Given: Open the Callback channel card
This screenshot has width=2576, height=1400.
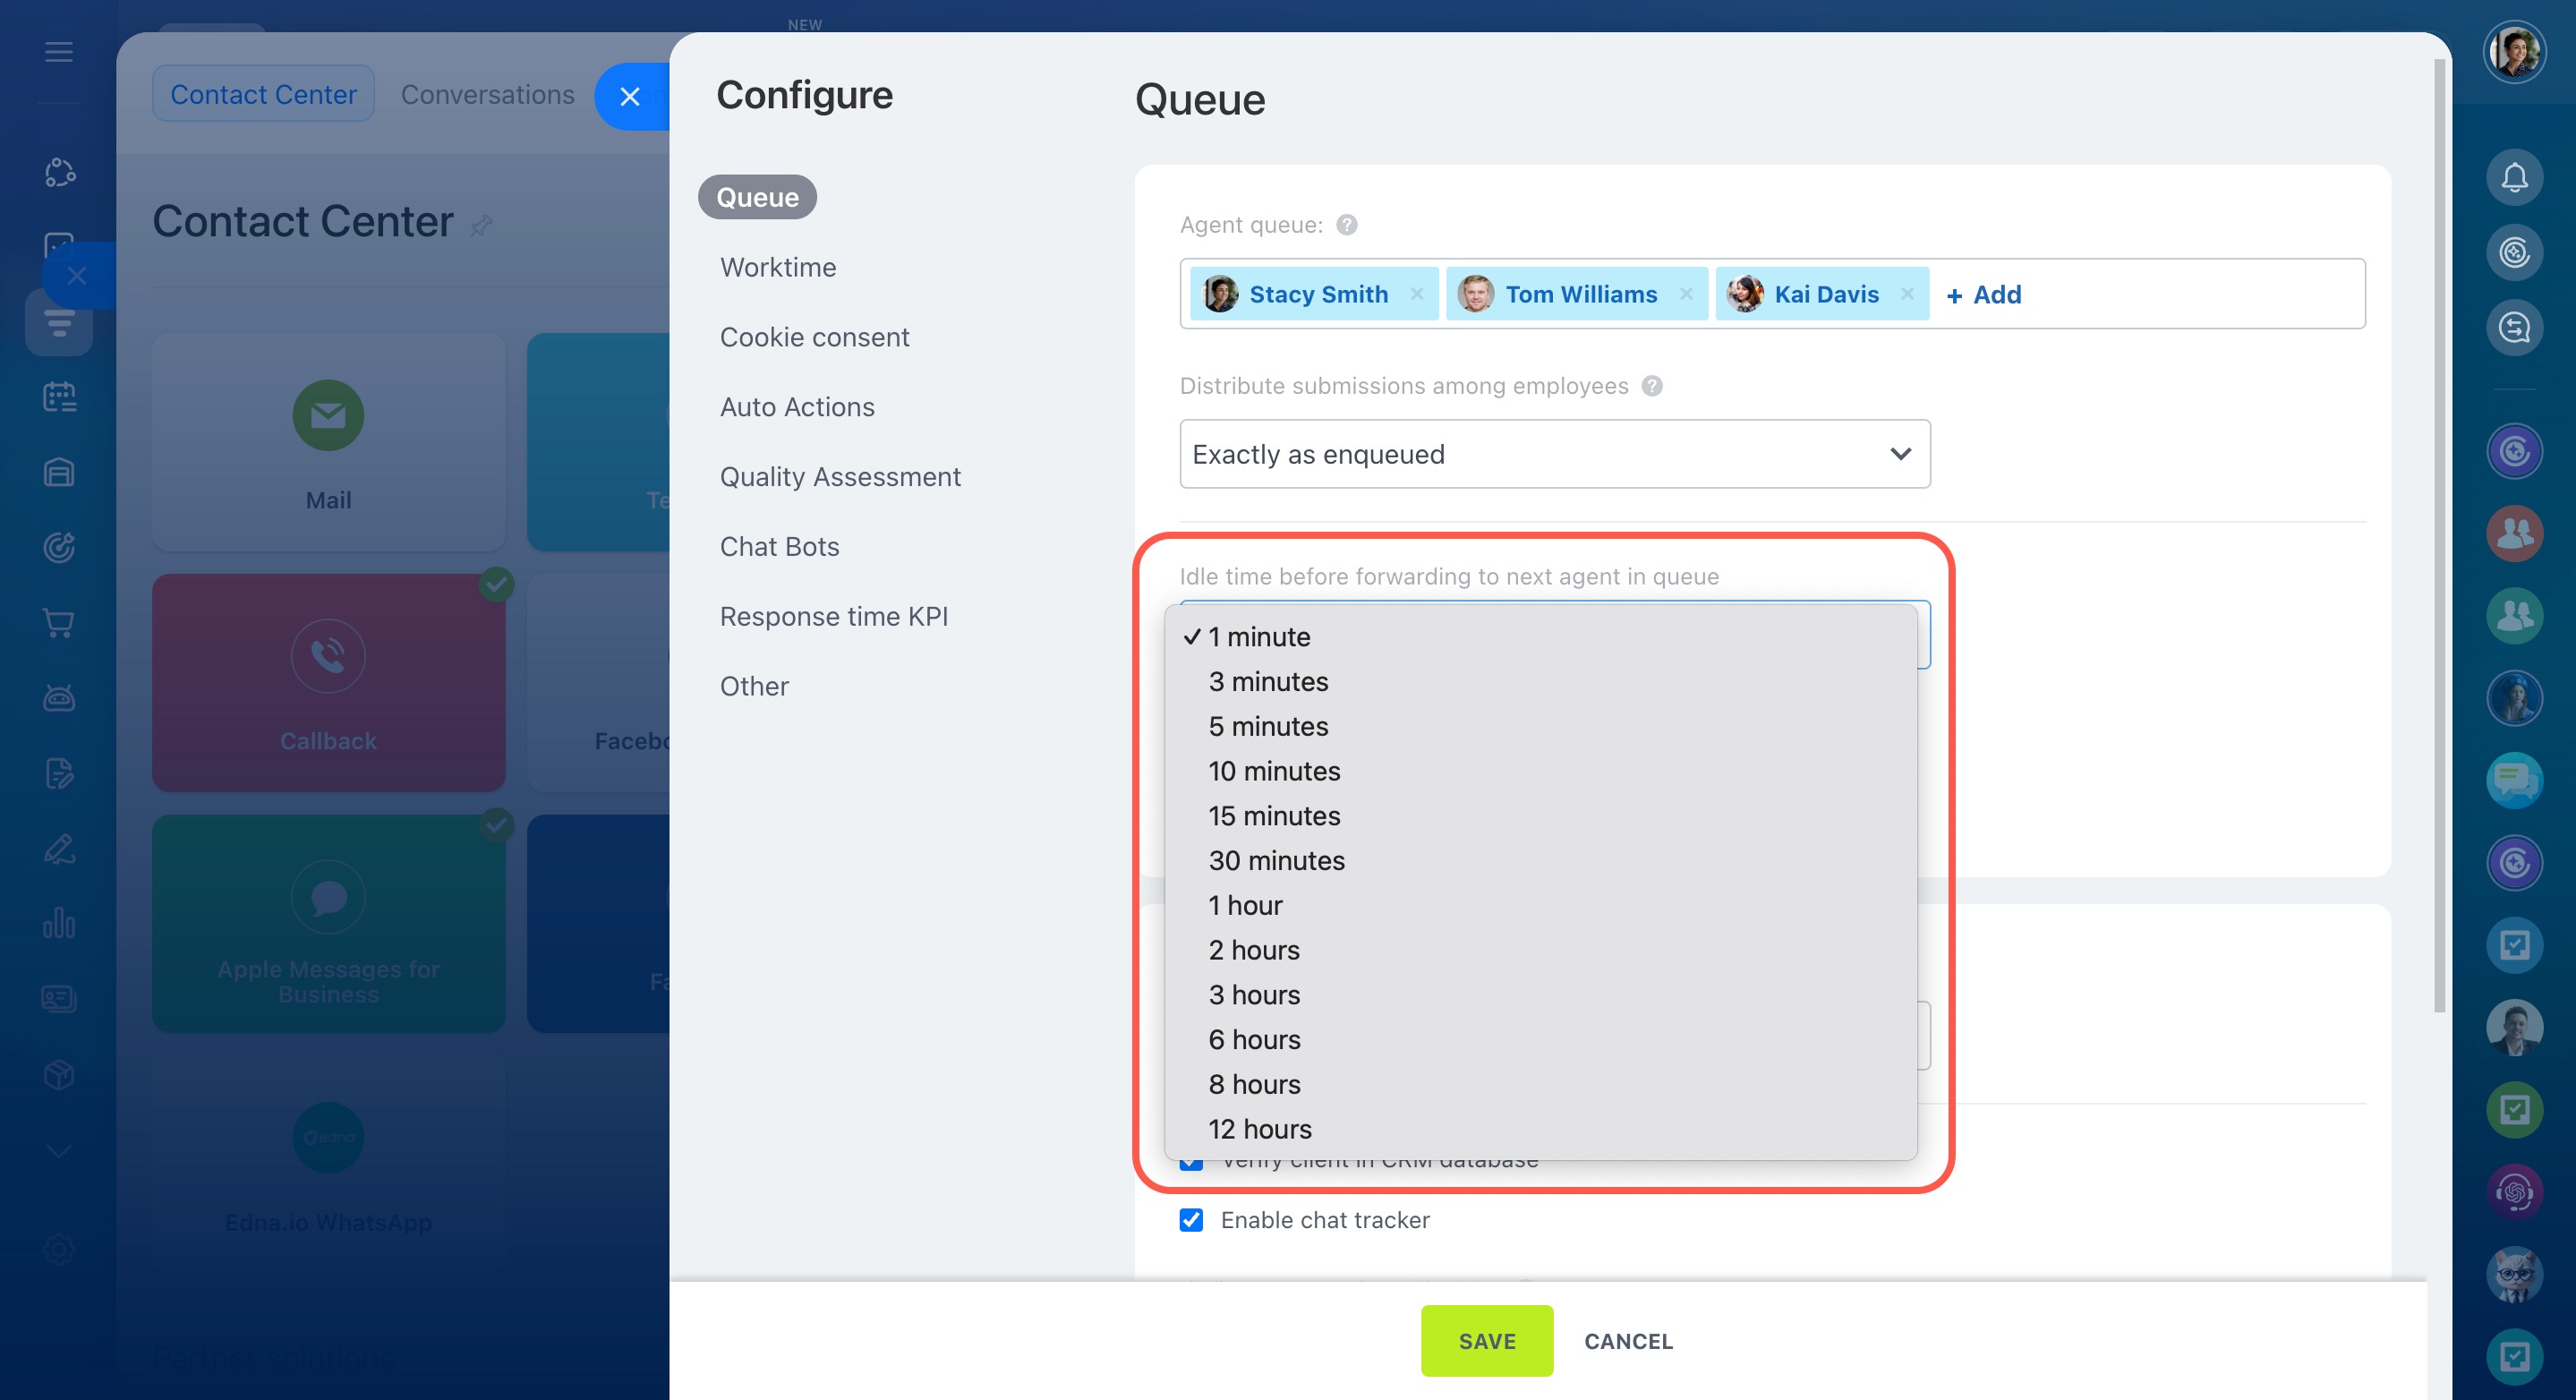Looking at the screenshot, I should [x=328, y=683].
